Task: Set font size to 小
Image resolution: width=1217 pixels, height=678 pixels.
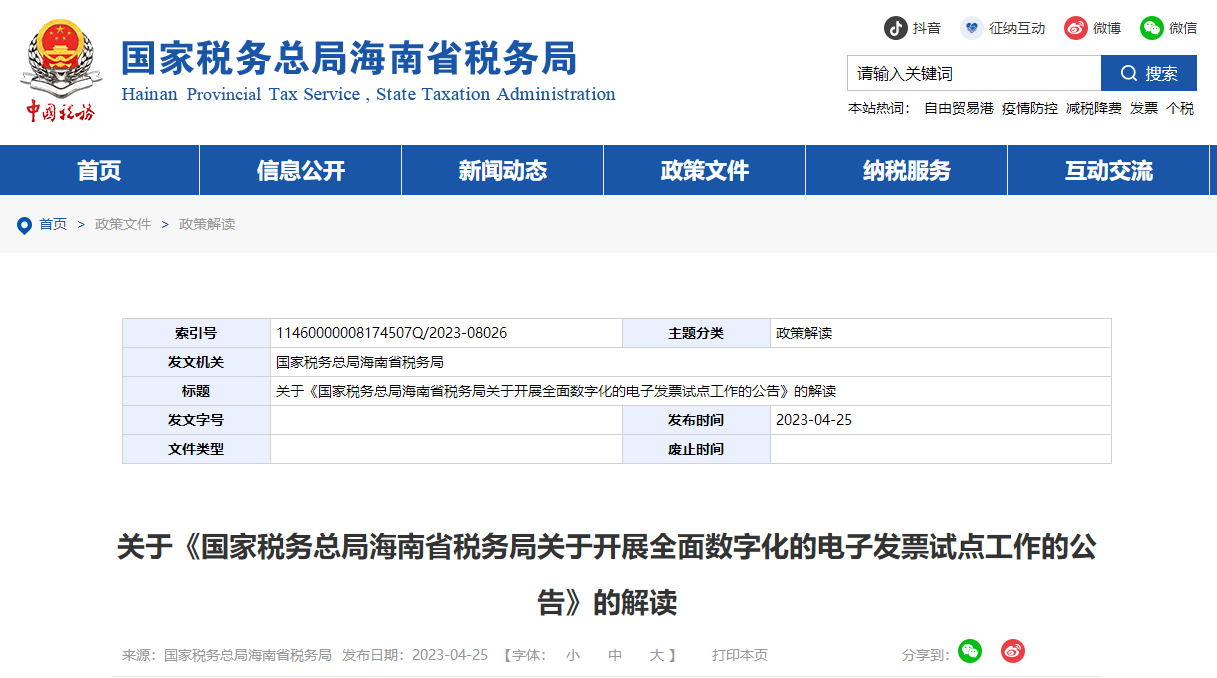Action: (x=573, y=655)
